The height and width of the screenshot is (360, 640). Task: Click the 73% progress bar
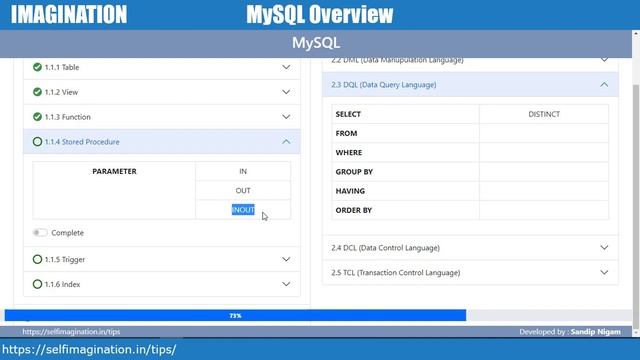[235, 316]
